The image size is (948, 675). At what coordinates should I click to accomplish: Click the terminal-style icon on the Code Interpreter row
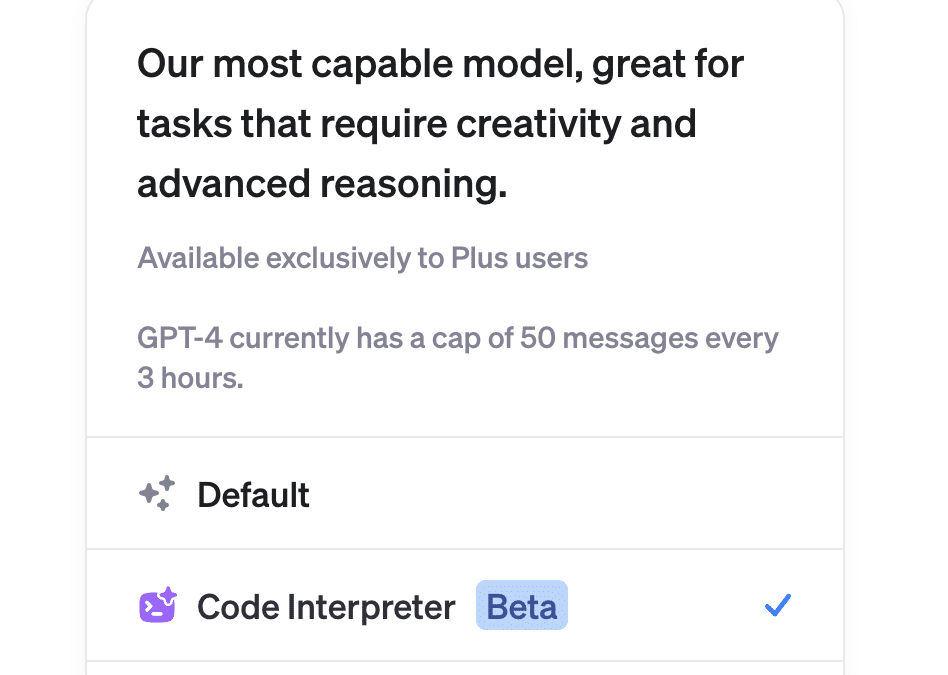point(156,606)
